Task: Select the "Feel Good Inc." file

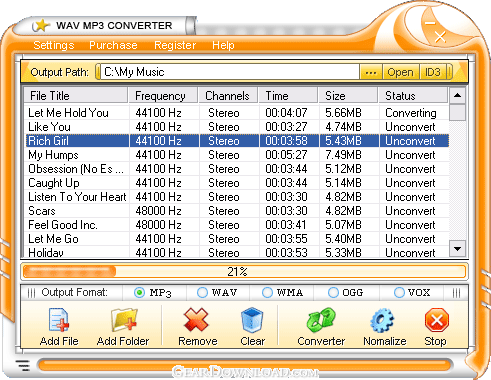Action: pos(237,225)
